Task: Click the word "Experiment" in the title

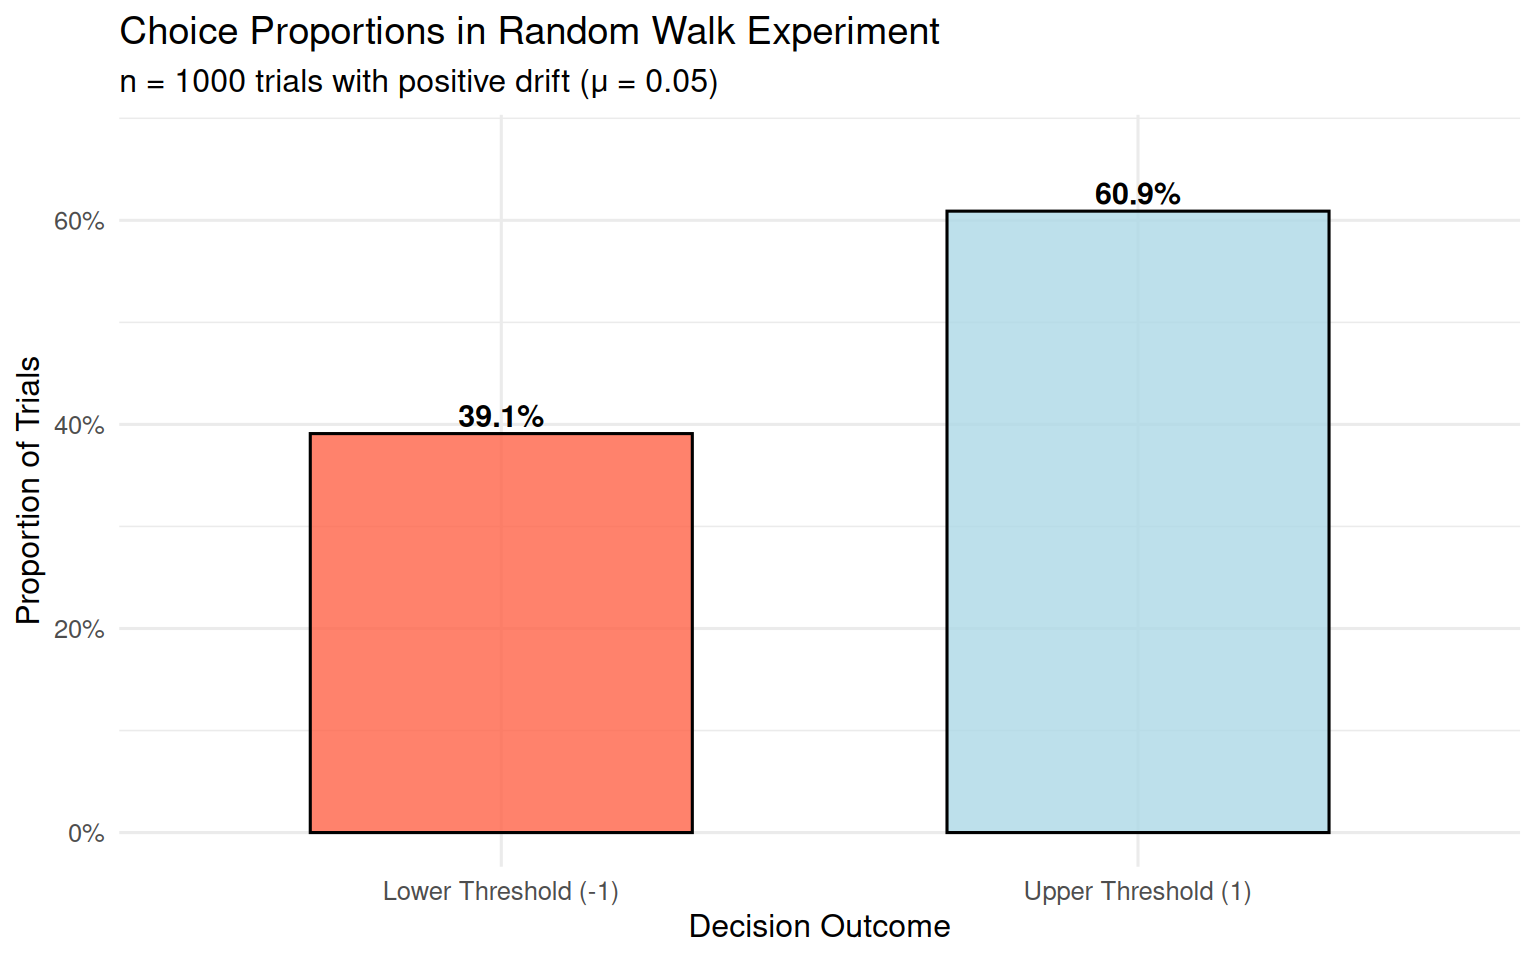Action: click(x=843, y=32)
